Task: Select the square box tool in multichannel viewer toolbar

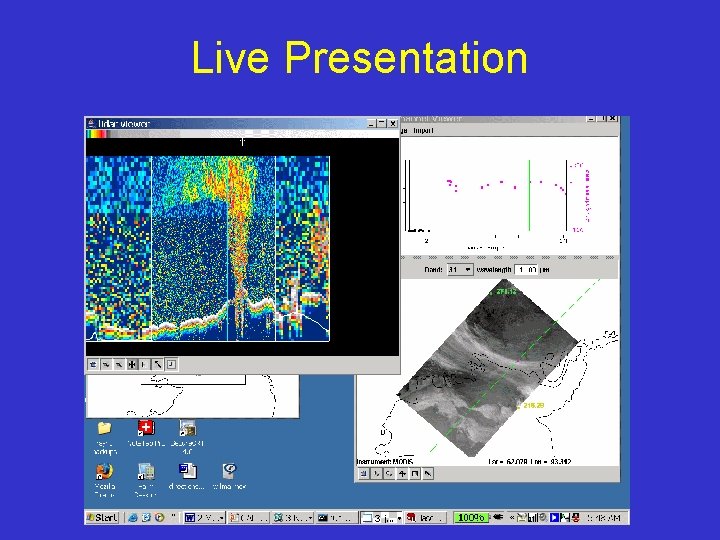Action: pyautogui.click(x=415, y=473)
